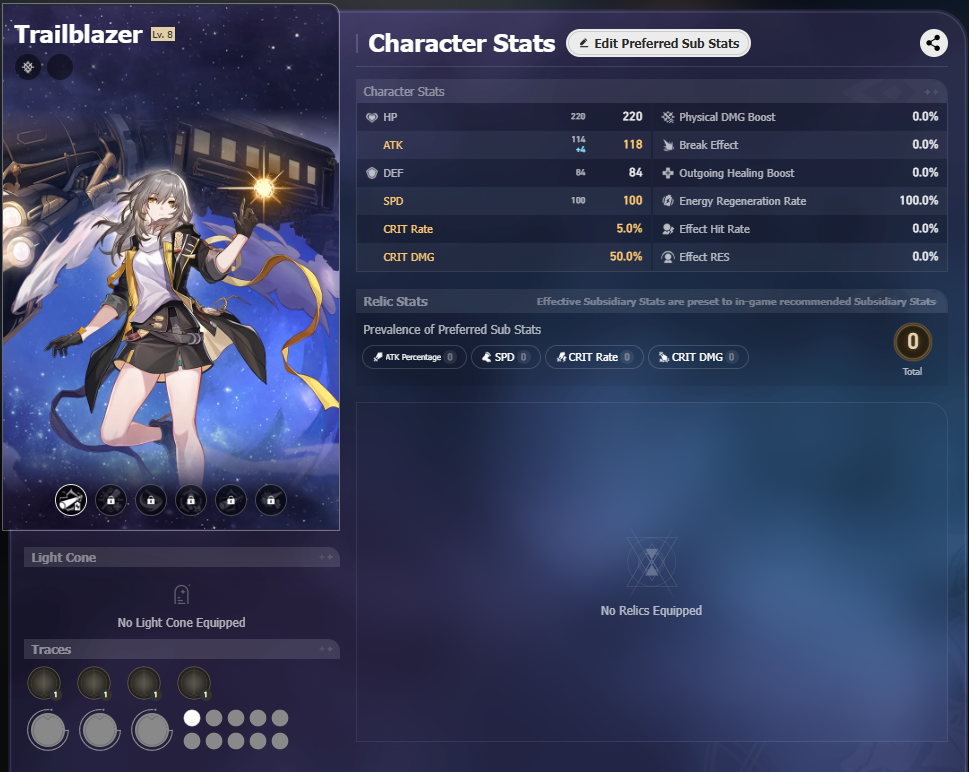The height and width of the screenshot is (772, 969).
Task: Click the Trailblazer name title
Action: 78,34
